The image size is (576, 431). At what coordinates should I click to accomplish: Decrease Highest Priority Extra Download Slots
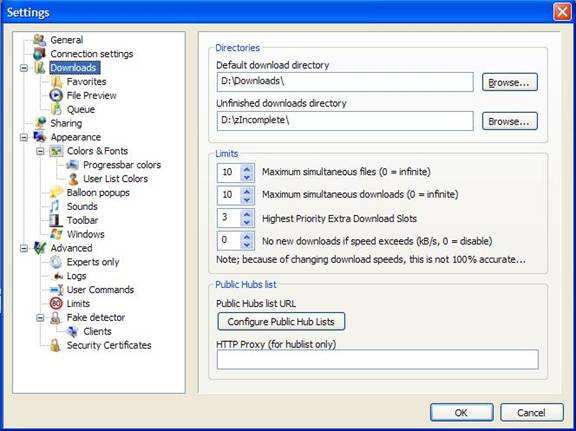[247, 223]
